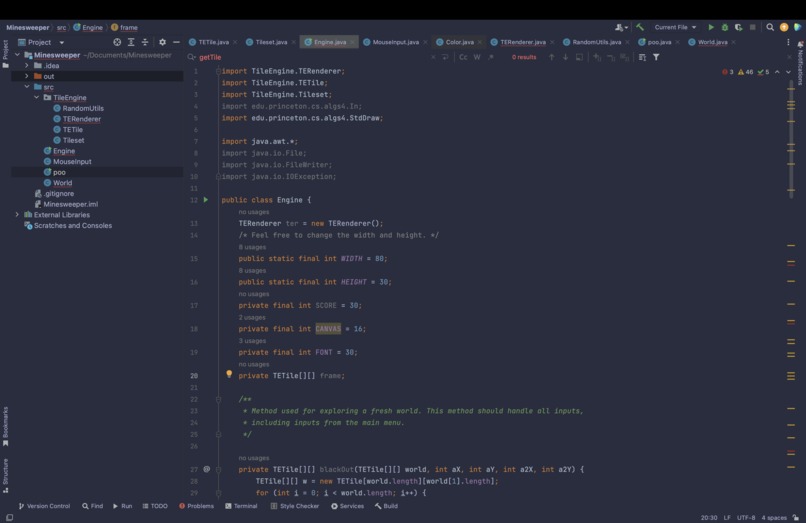Open Current File run configuration dropdown
The width and height of the screenshot is (806, 523).
pos(675,27)
